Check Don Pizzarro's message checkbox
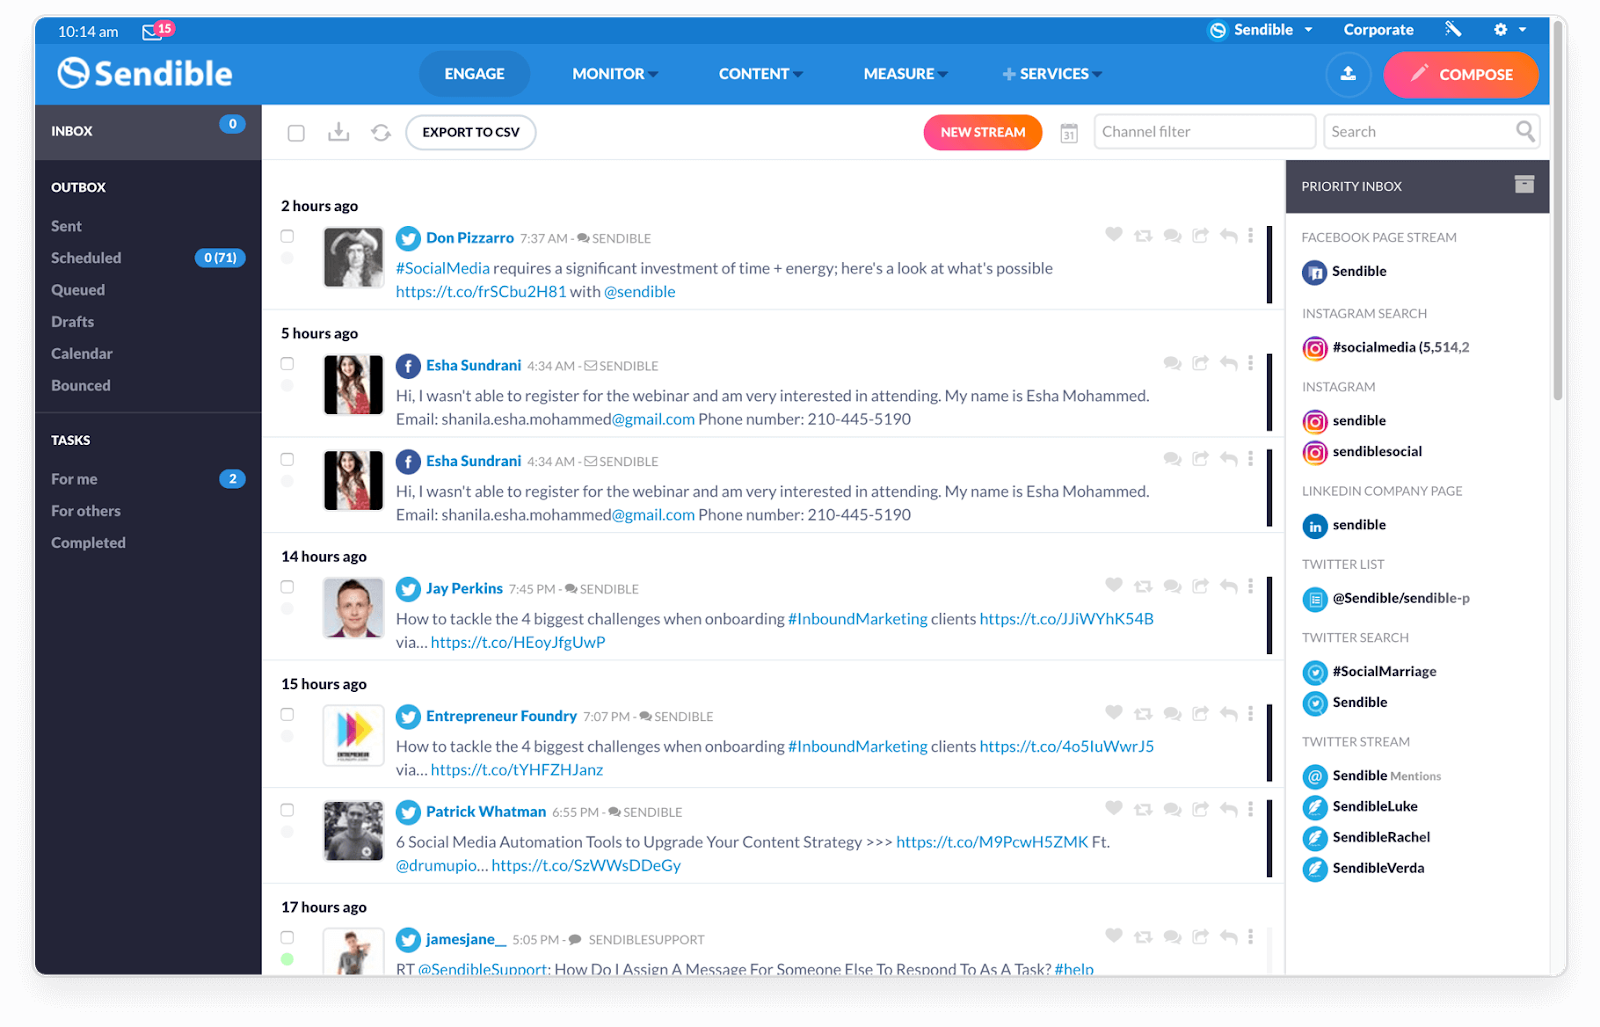The height and width of the screenshot is (1027, 1600). 287,237
